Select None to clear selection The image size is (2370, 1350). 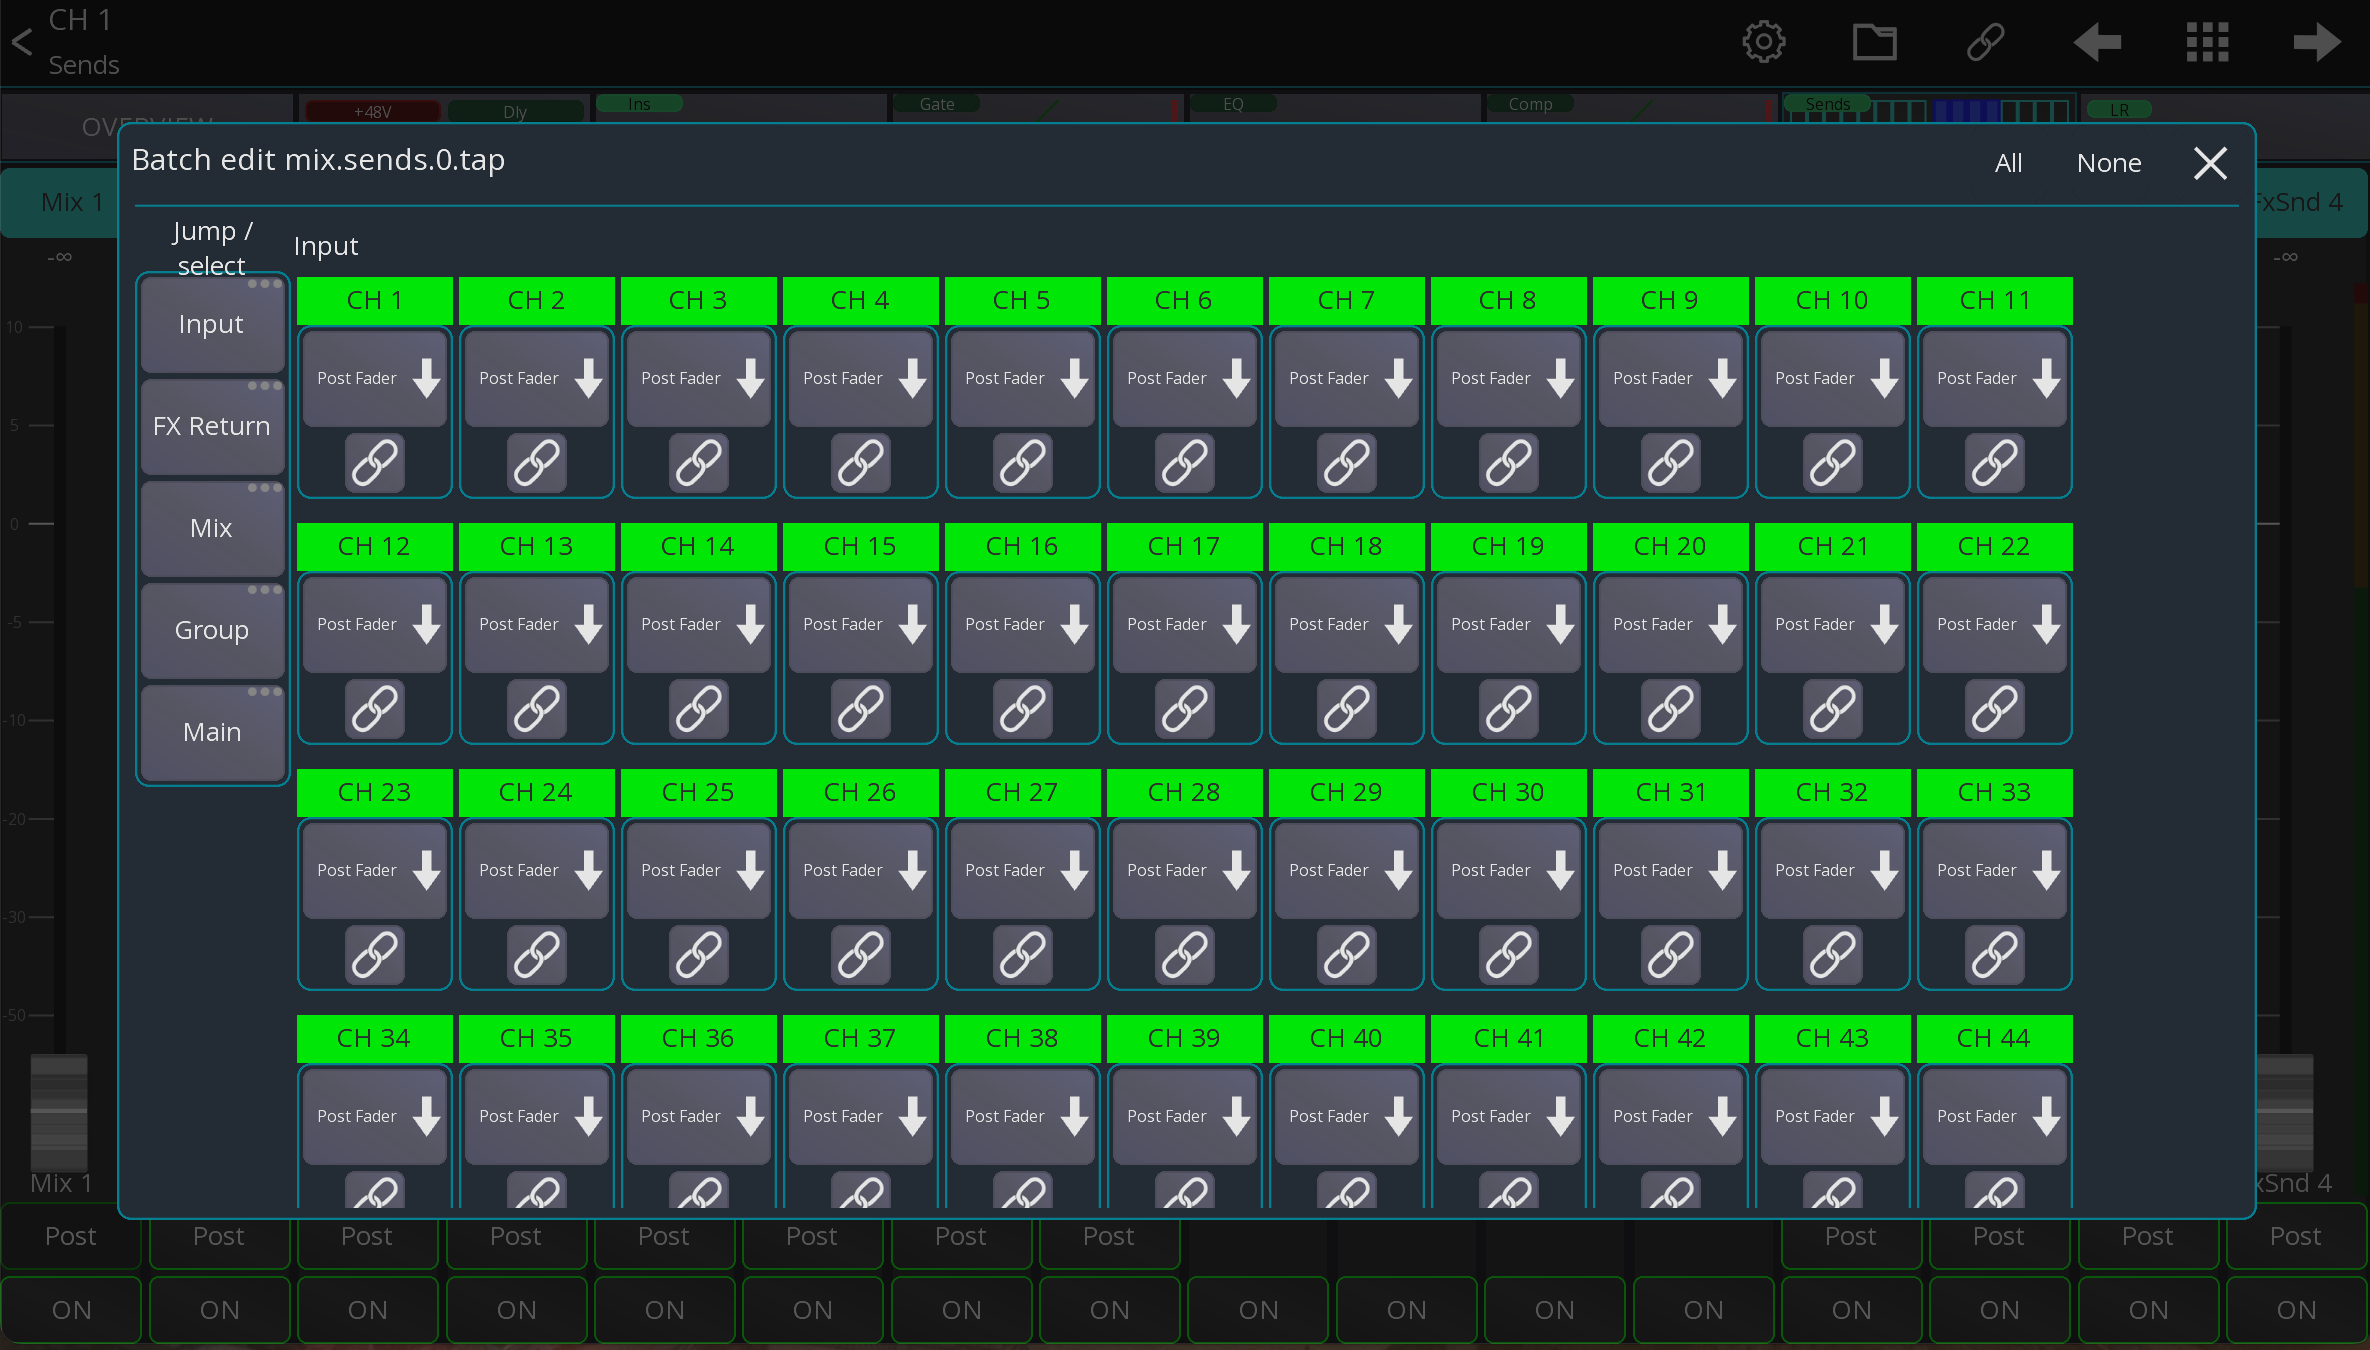point(2108,163)
